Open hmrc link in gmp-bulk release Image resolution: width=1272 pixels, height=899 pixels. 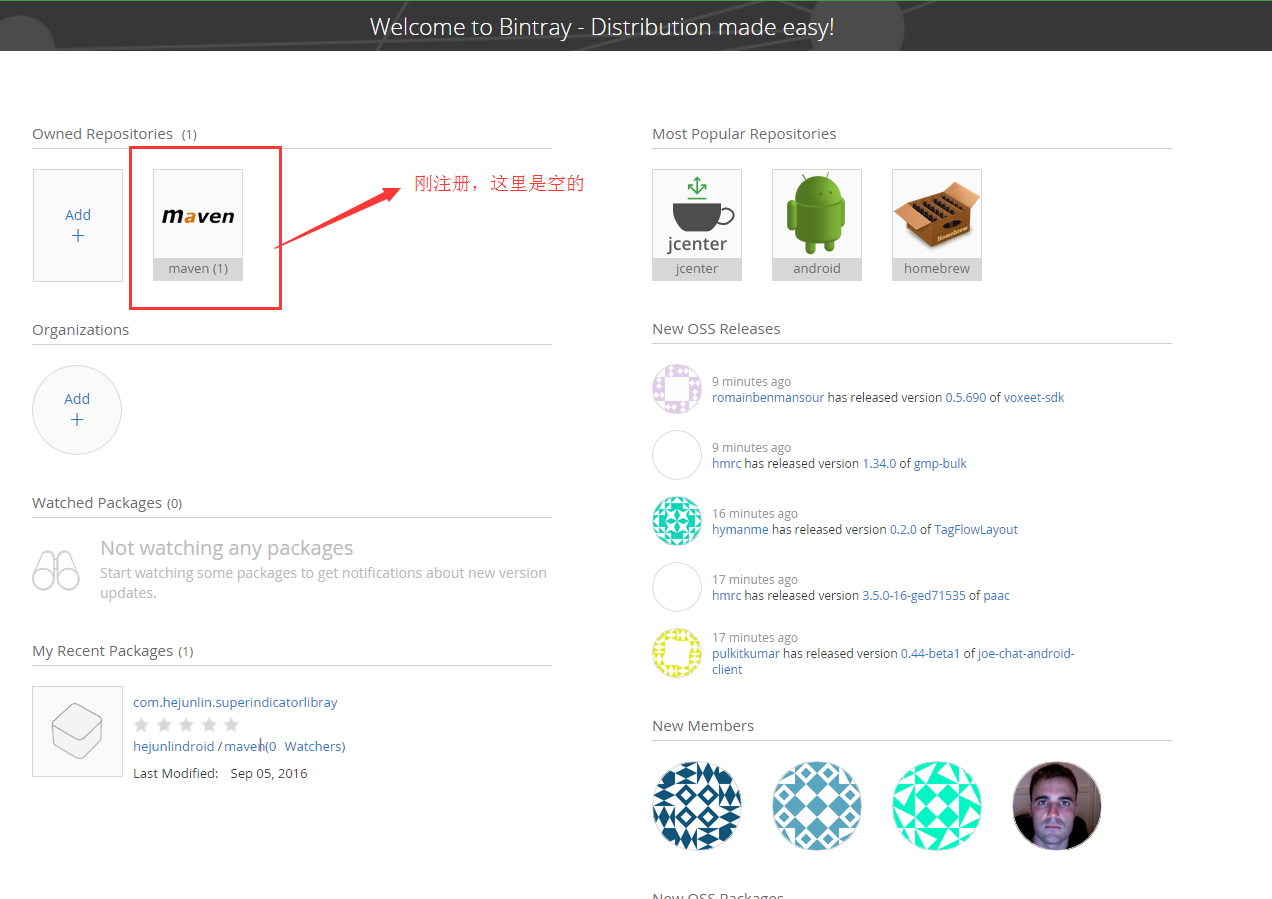726,463
